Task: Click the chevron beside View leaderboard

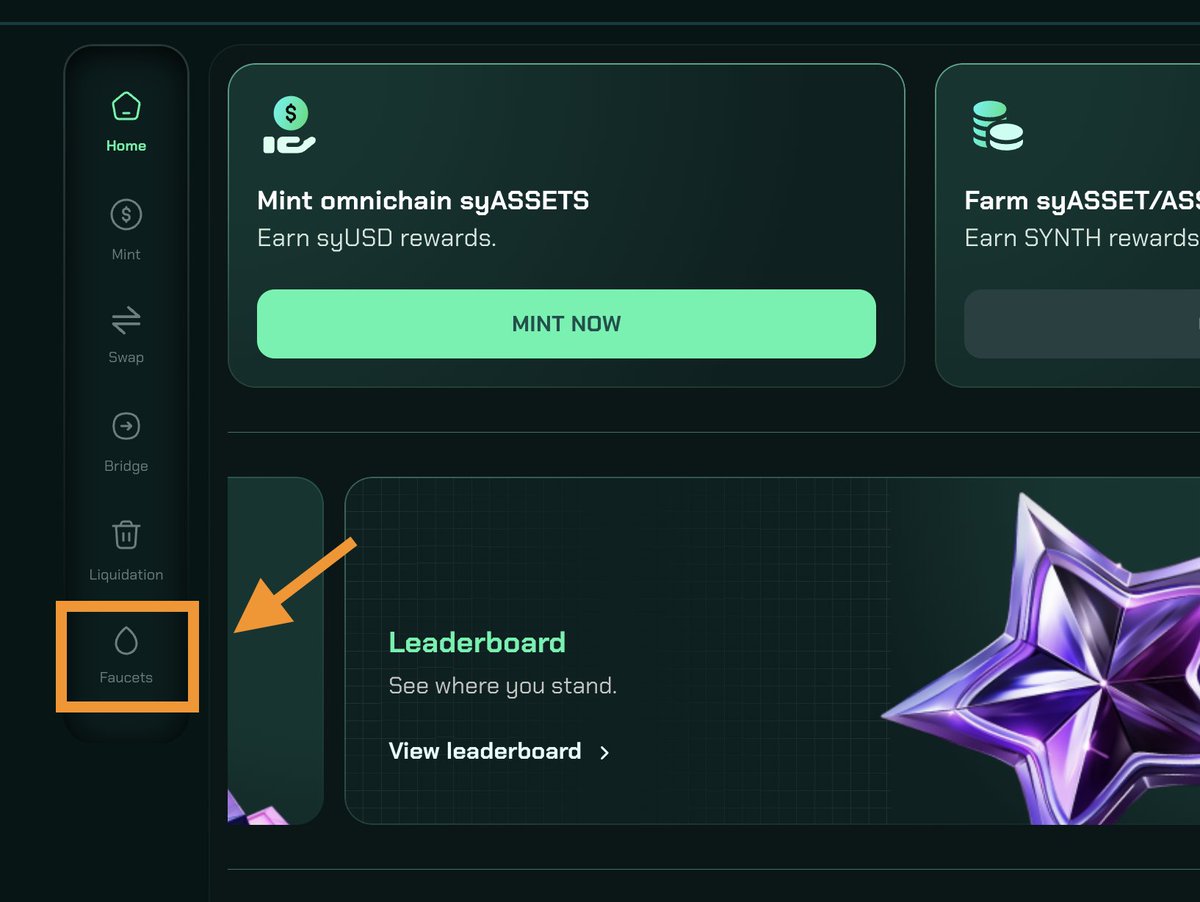Action: [604, 753]
